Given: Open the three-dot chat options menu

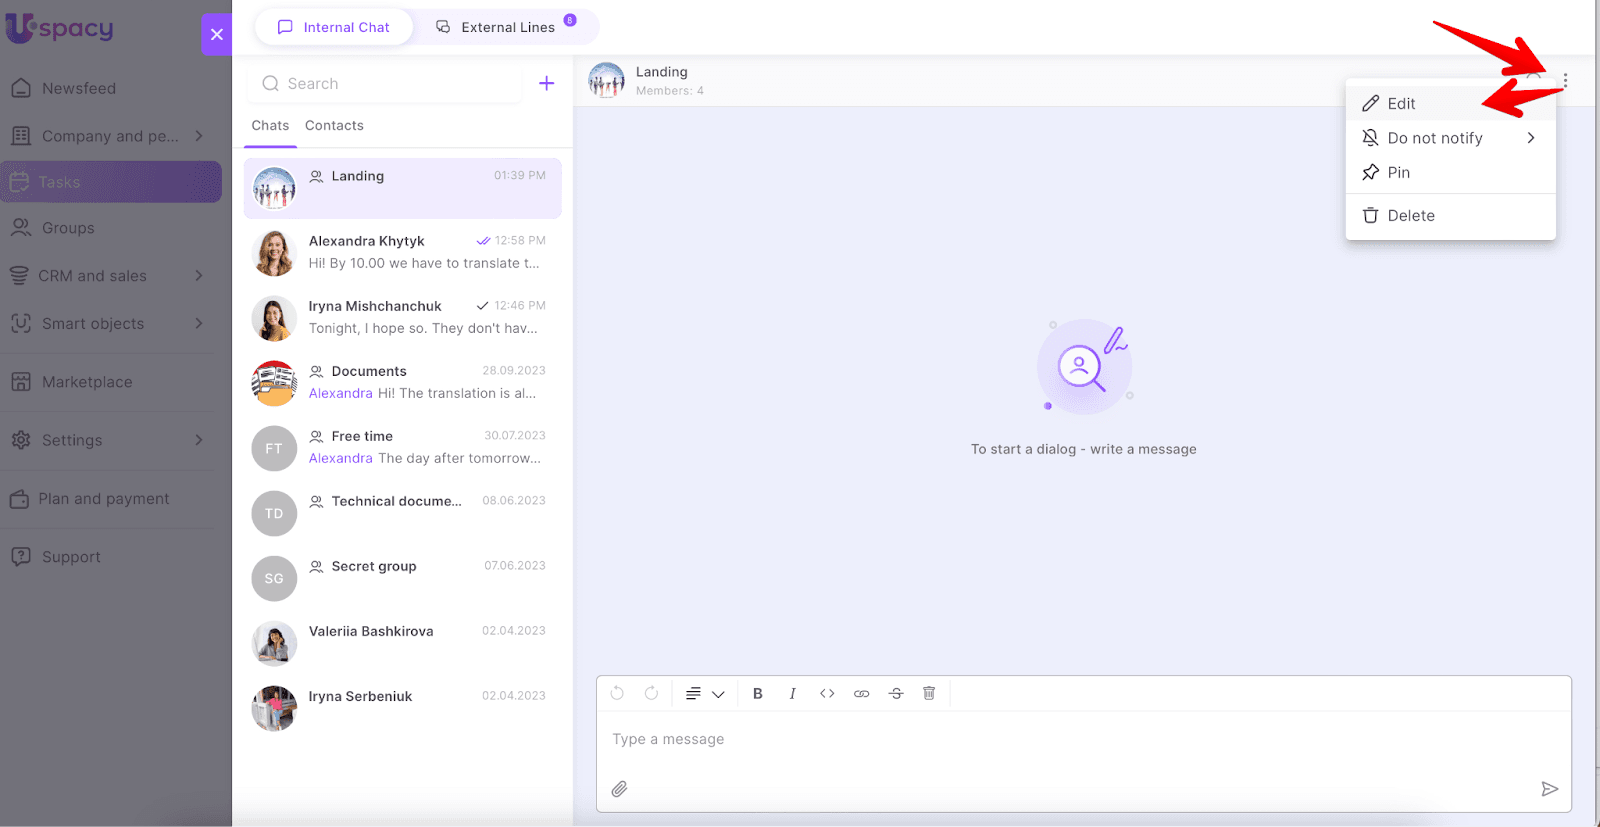Looking at the screenshot, I should (x=1565, y=81).
